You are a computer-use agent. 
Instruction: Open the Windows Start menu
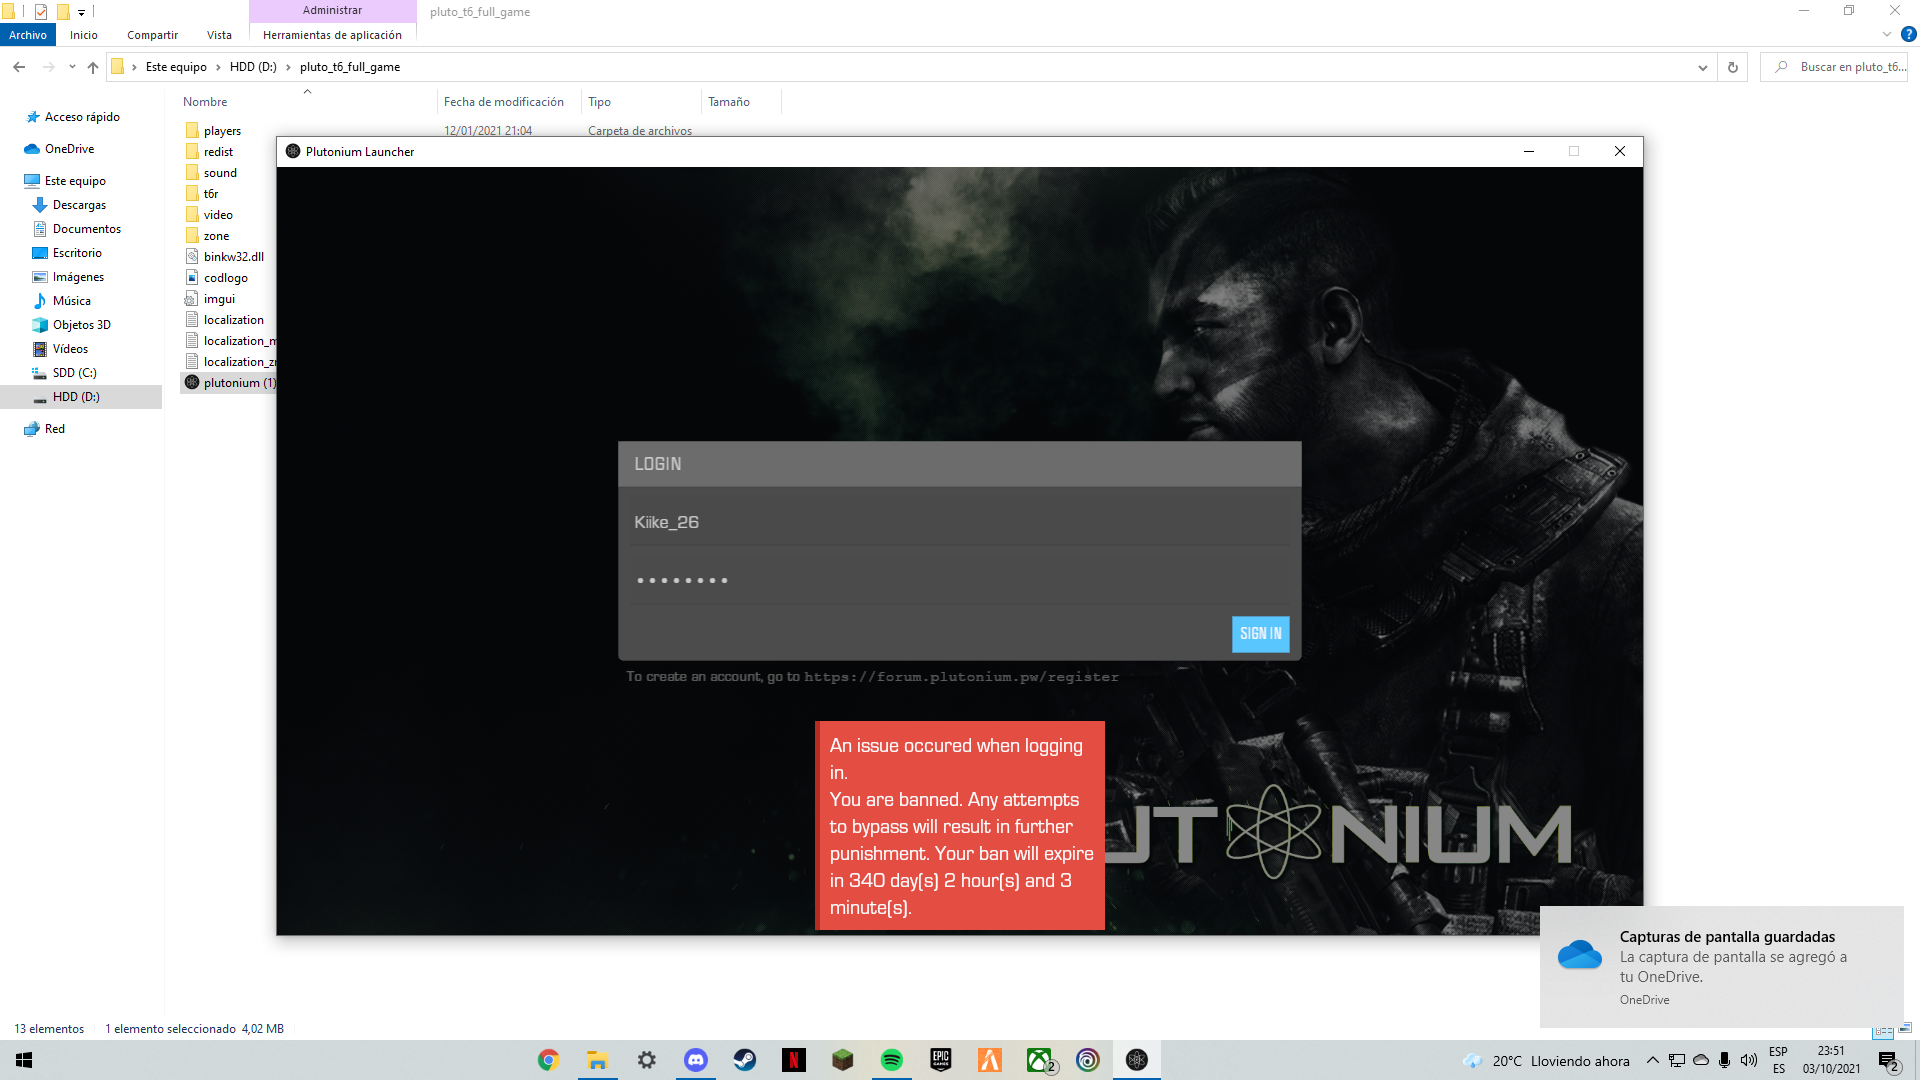24,1060
